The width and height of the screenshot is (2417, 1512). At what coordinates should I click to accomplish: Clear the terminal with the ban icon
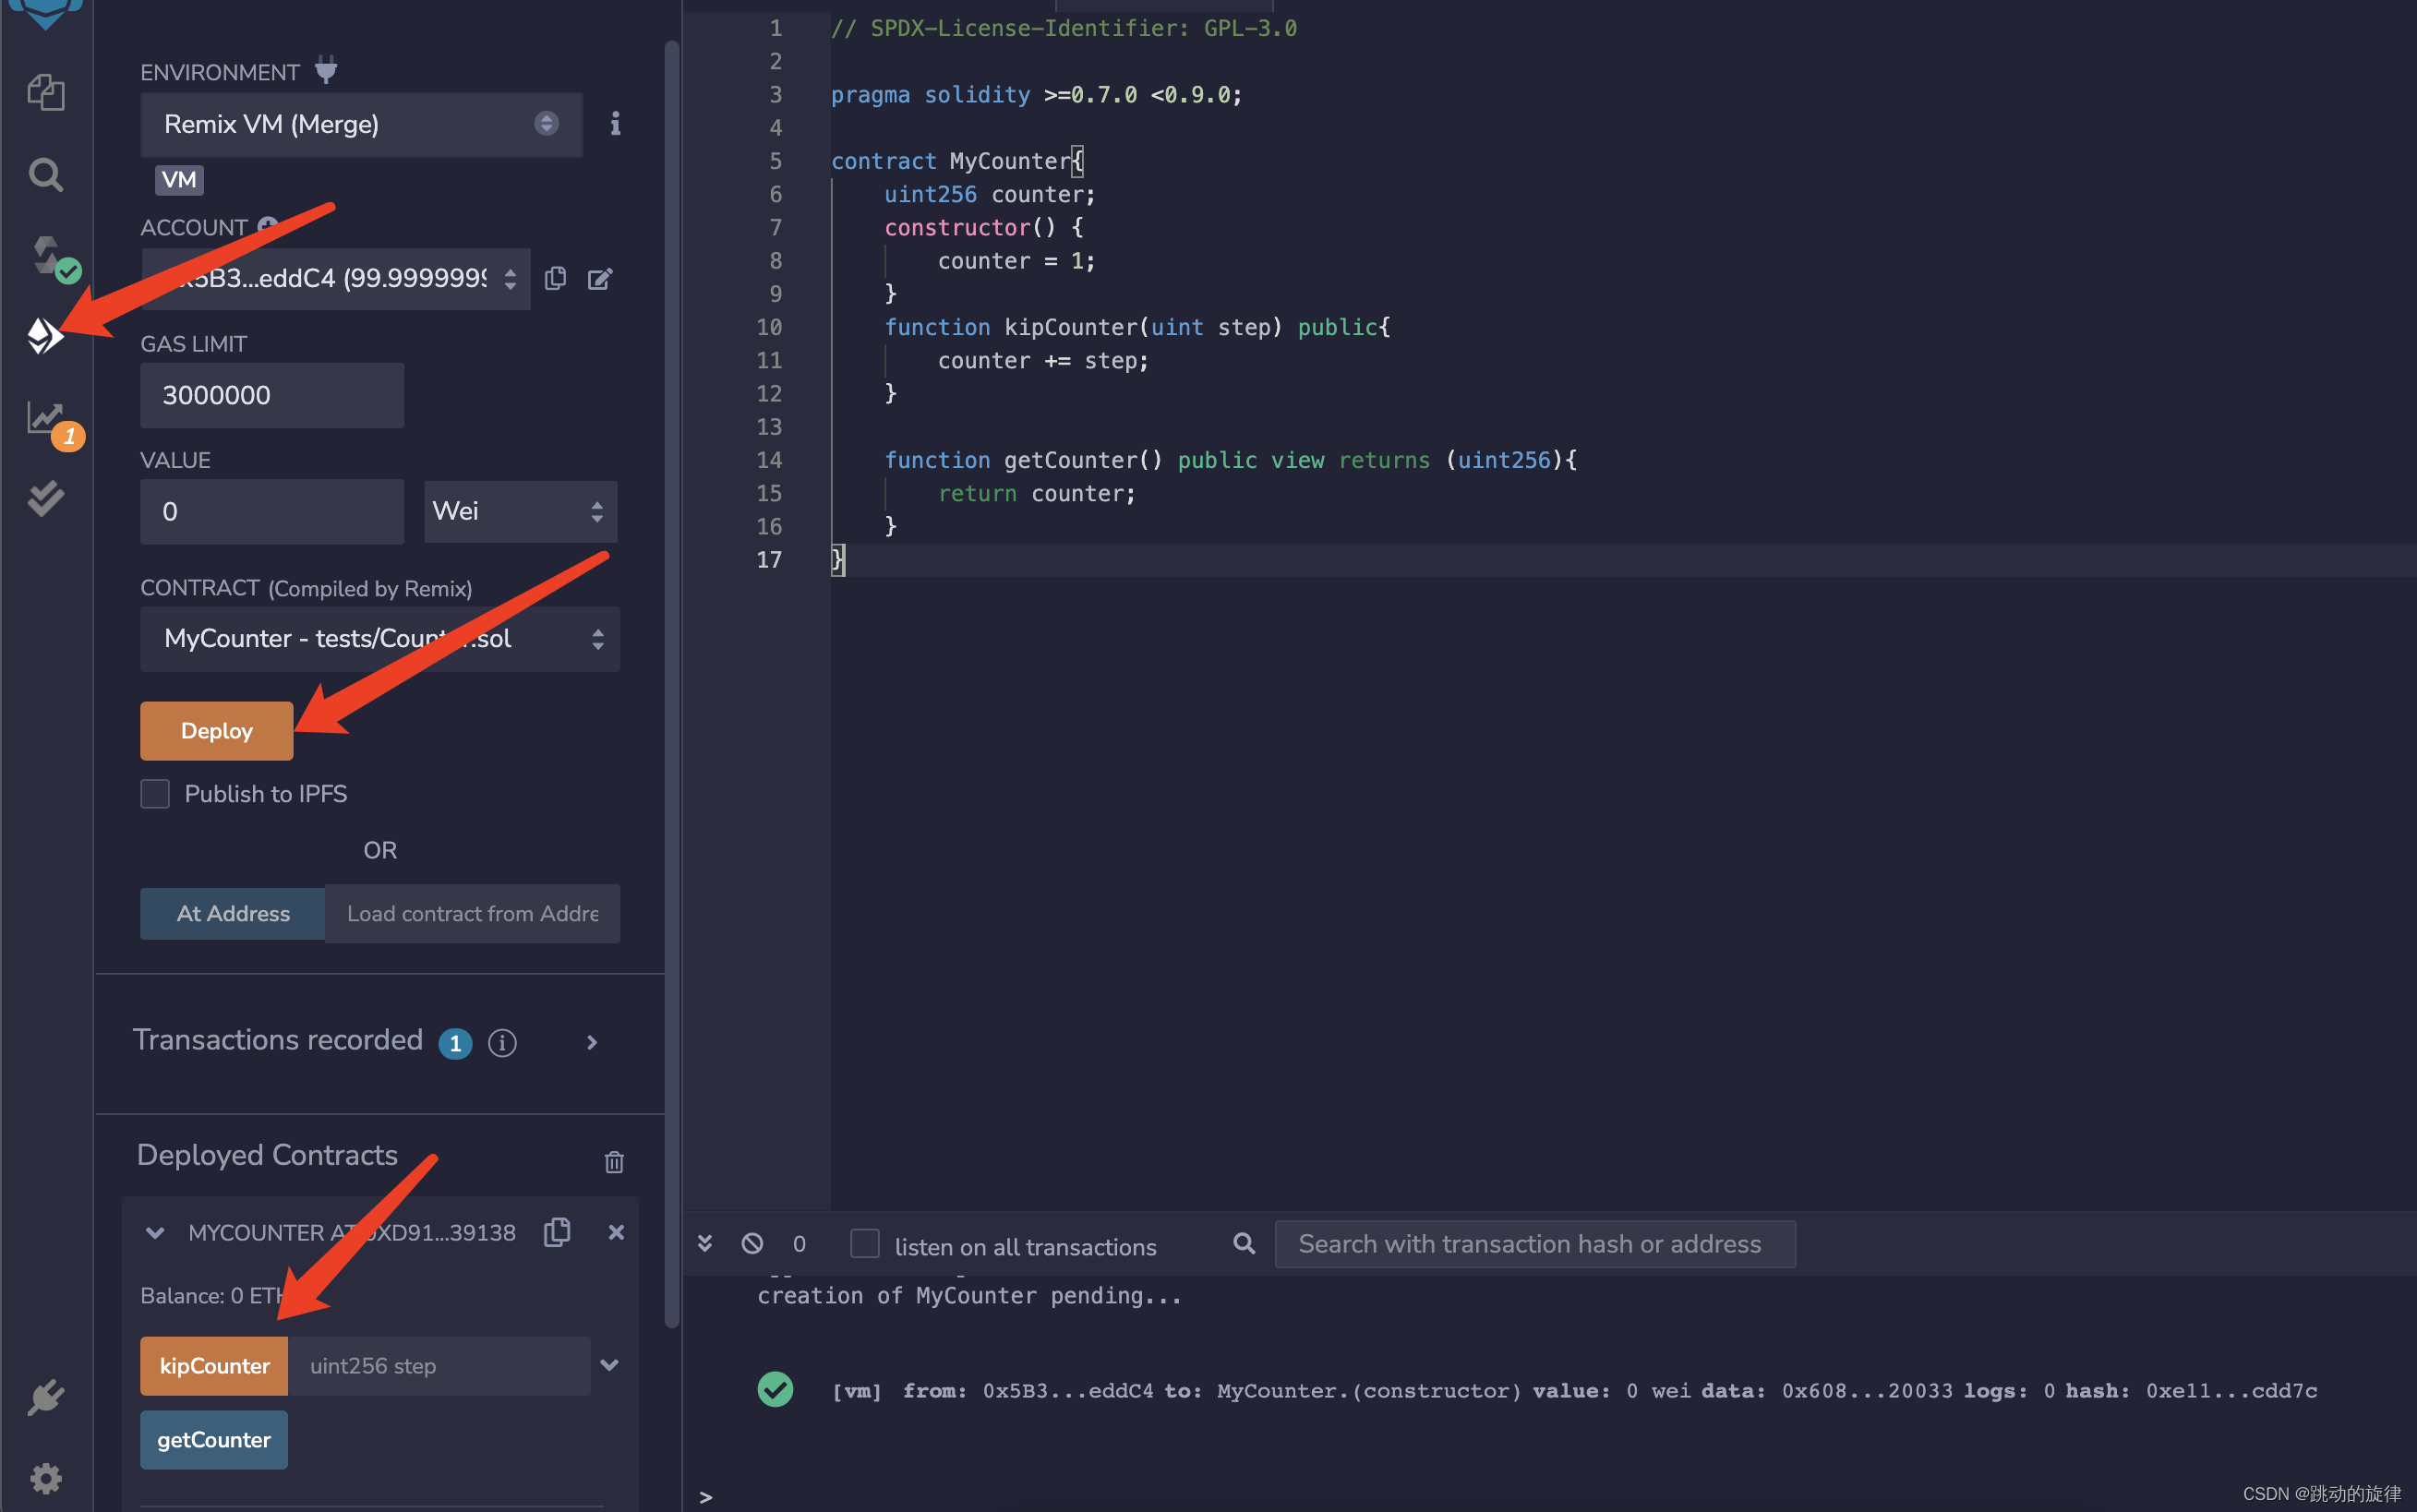point(752,1244)
